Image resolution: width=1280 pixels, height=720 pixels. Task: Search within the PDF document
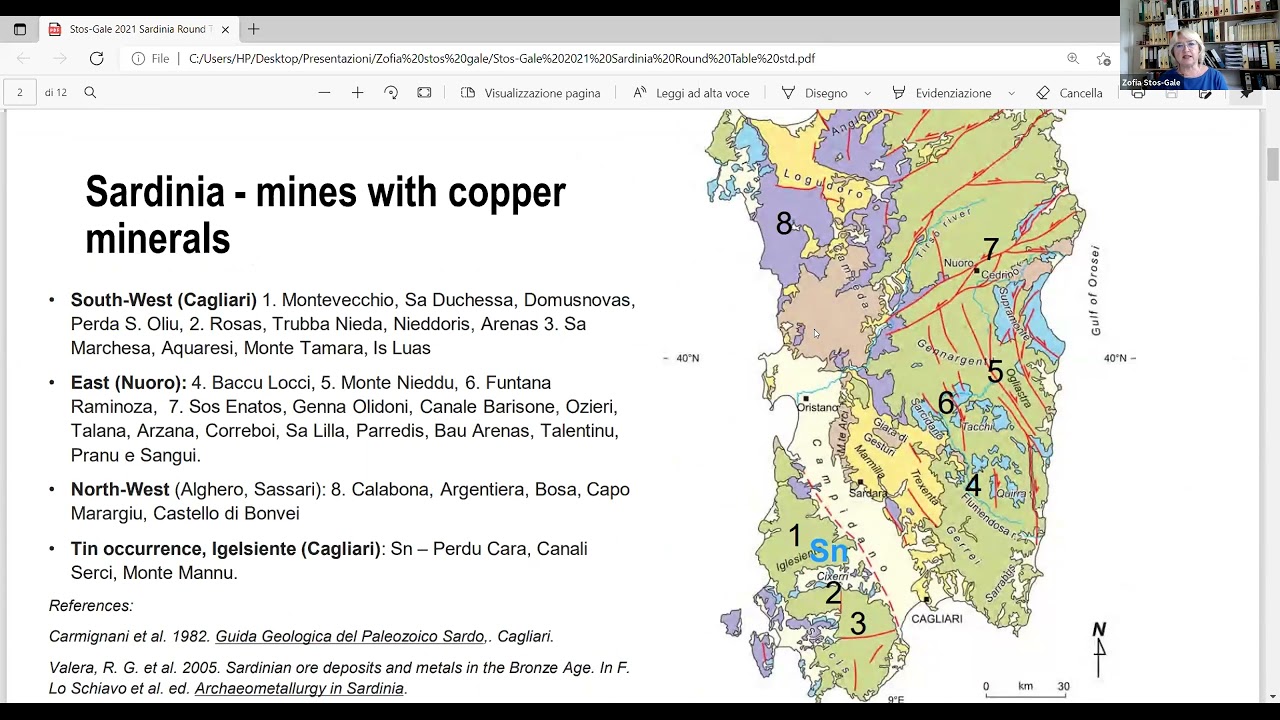[x=90, y=92]
